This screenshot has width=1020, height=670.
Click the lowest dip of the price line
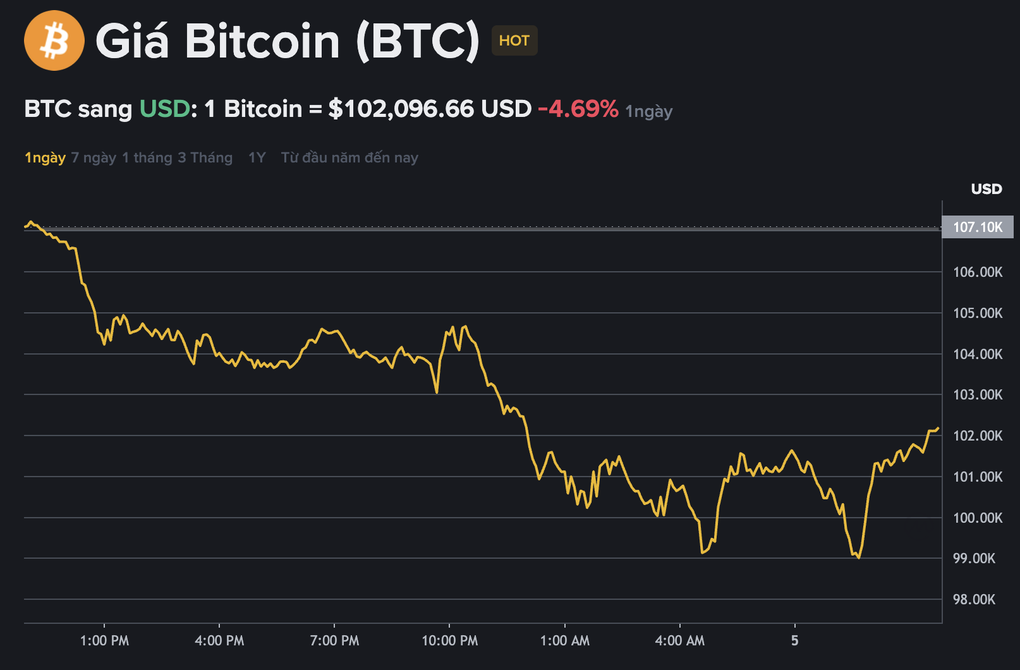point(856,558)
